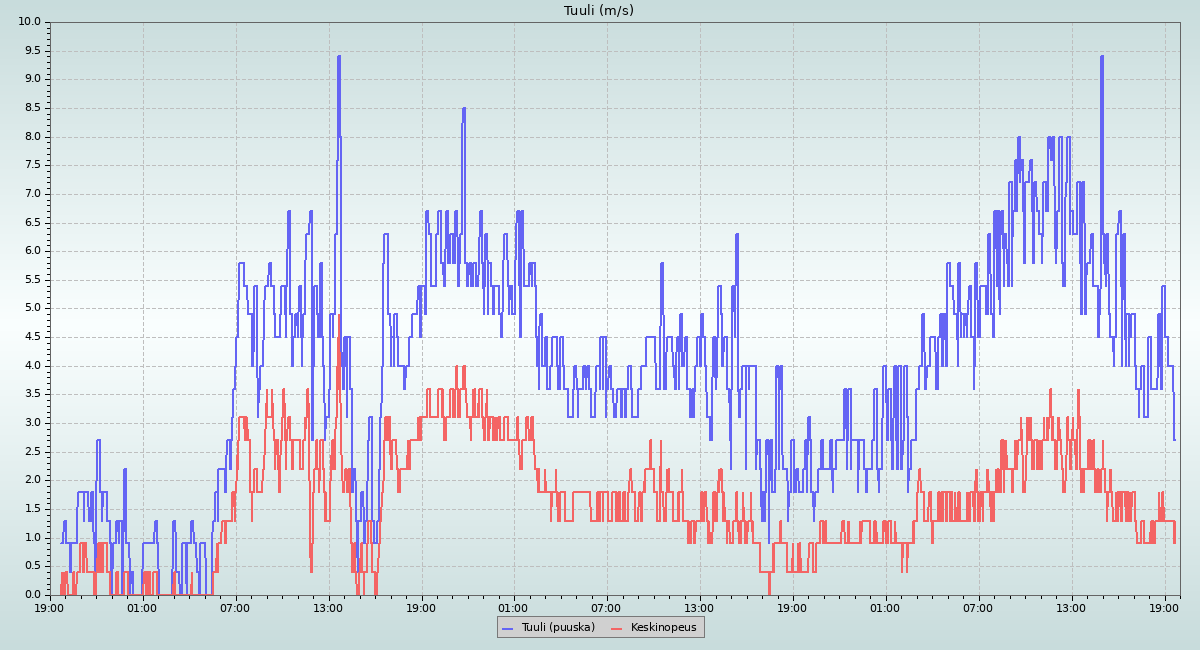Click the 6.5 label on the y-axis

(33, 222)
